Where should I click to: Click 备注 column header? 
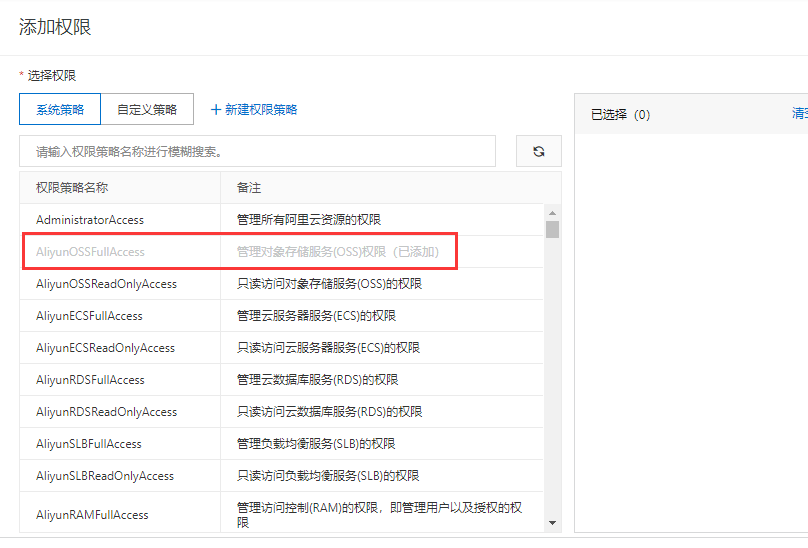point(249,188)
